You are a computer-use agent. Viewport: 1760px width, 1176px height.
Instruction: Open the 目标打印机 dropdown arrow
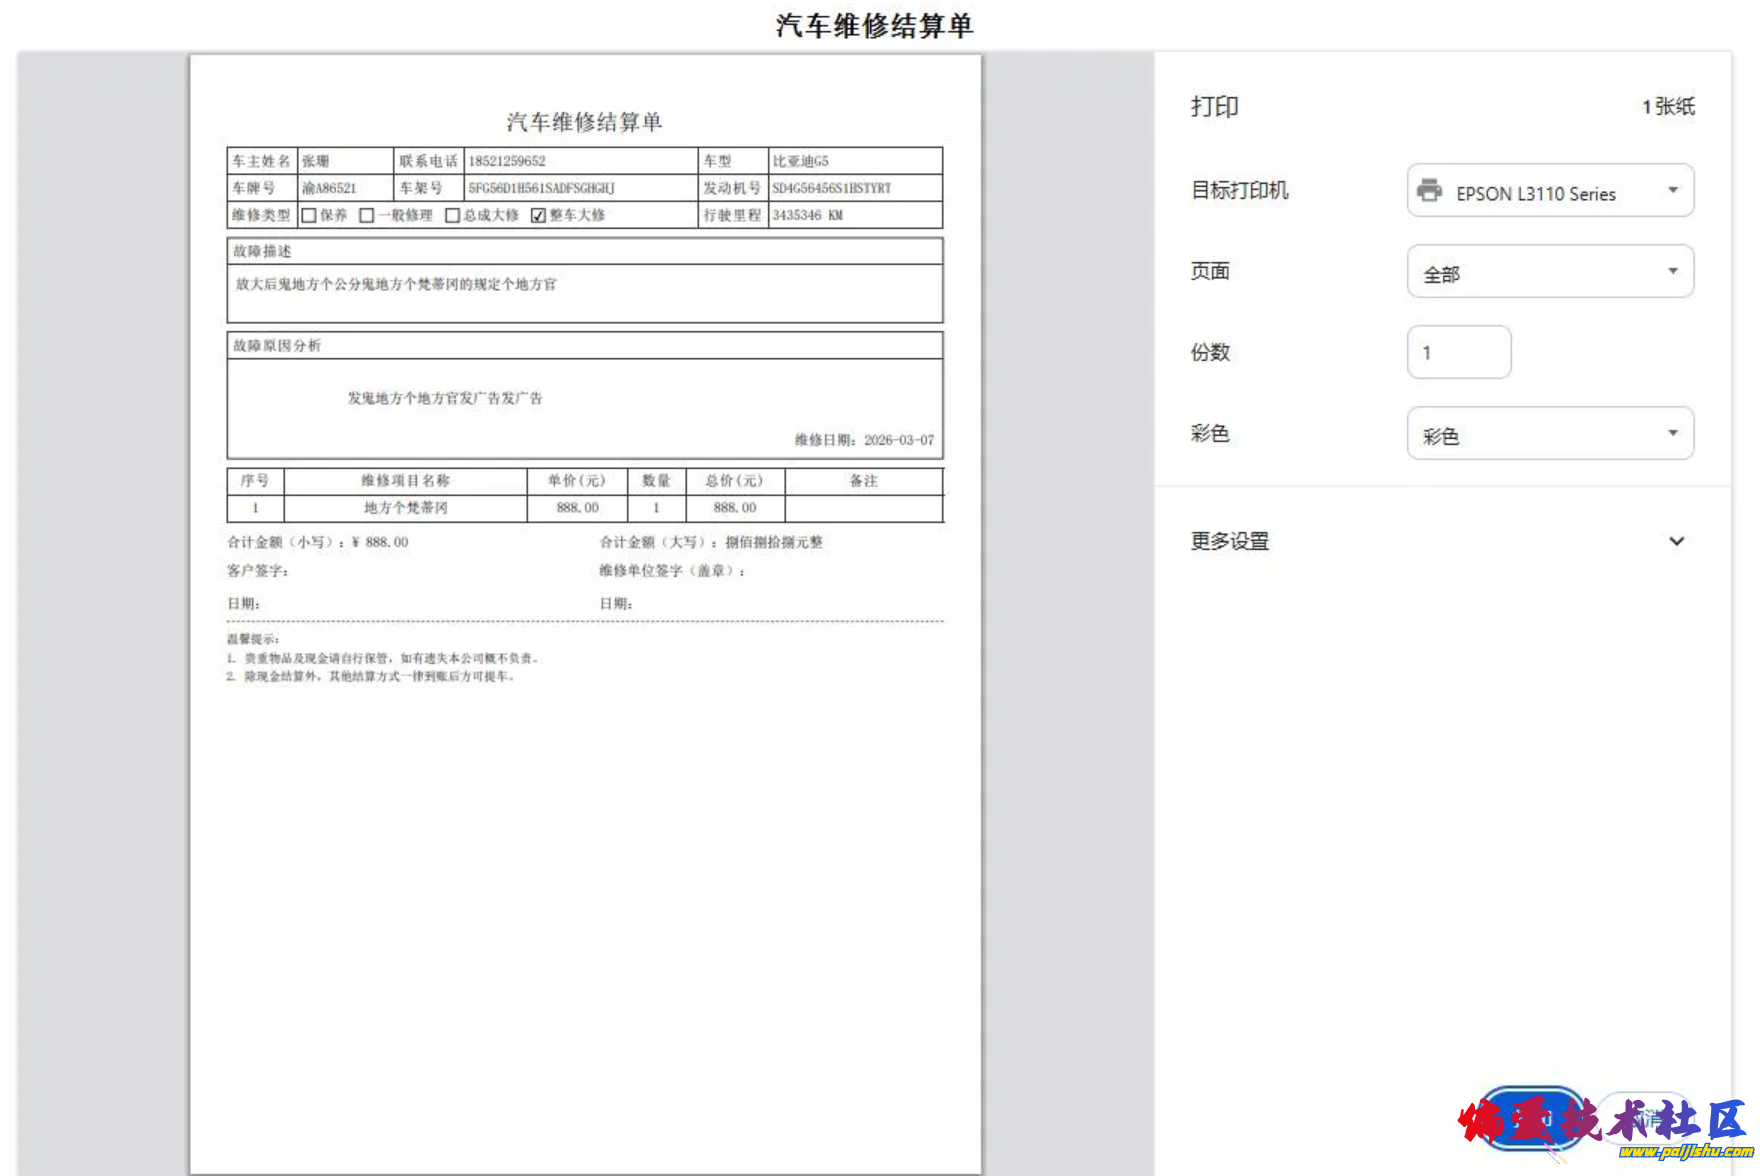point(1672,190)
